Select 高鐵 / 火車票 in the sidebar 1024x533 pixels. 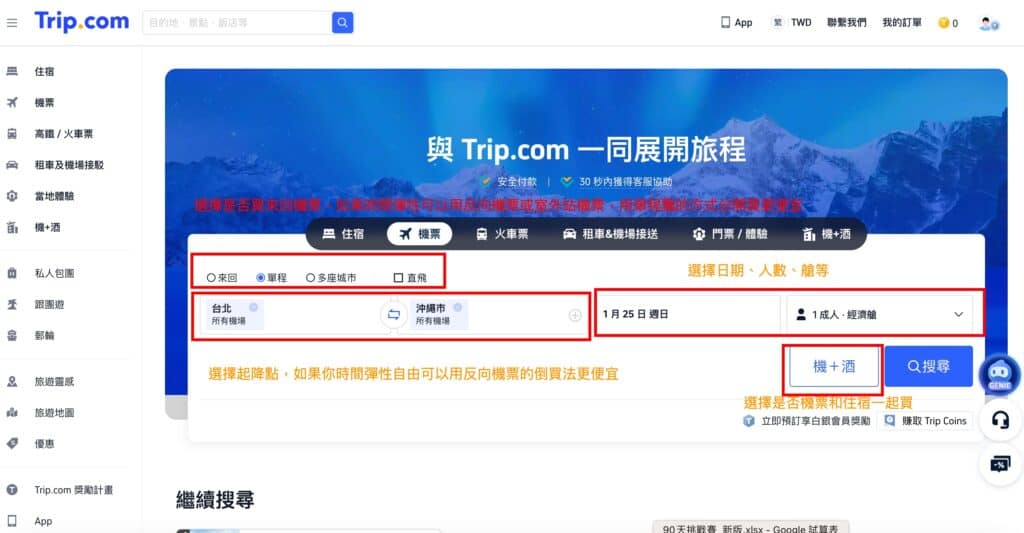65,134
